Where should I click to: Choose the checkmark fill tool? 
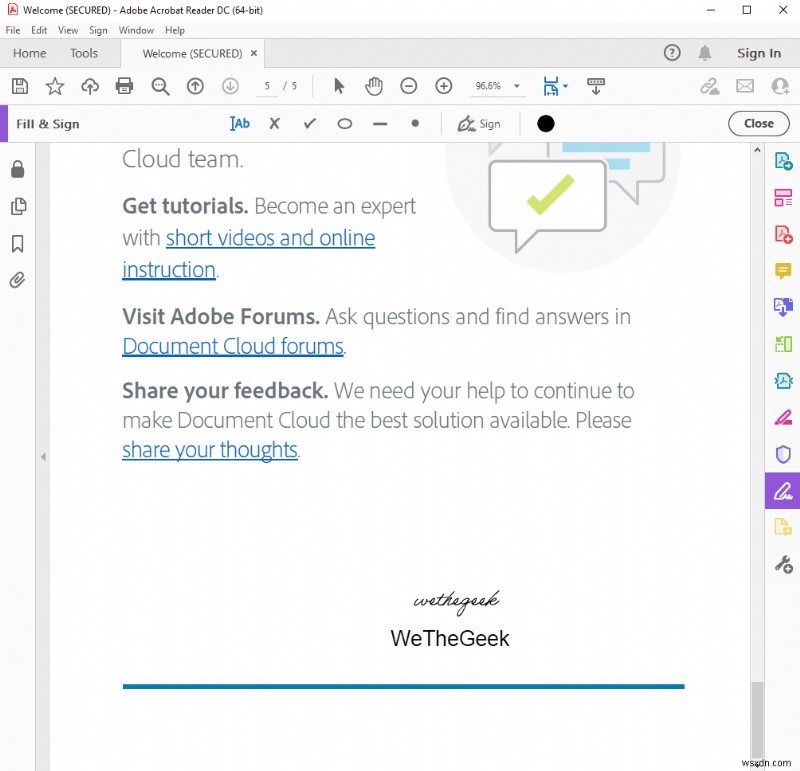click(x=310, y=123)
